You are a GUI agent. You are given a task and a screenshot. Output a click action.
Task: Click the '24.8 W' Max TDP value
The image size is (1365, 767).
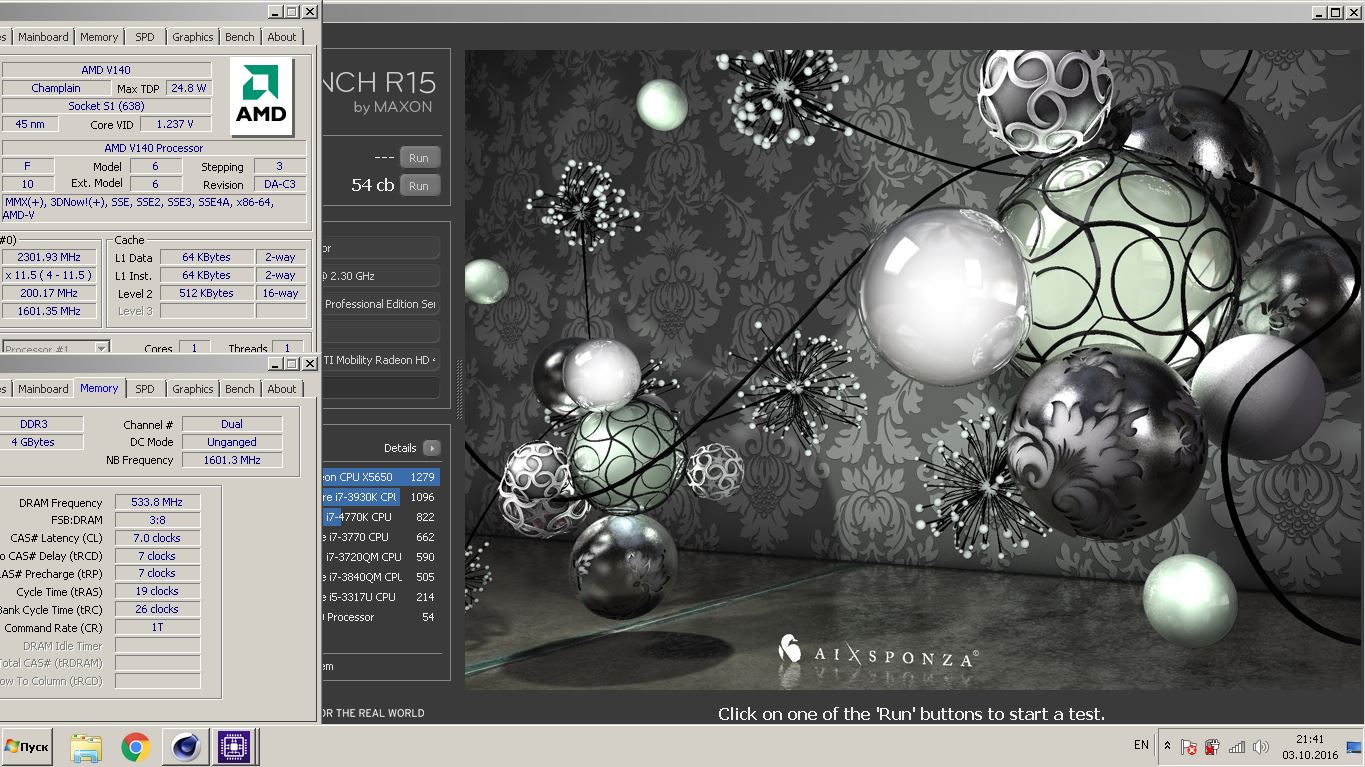[x=188, y=88]
